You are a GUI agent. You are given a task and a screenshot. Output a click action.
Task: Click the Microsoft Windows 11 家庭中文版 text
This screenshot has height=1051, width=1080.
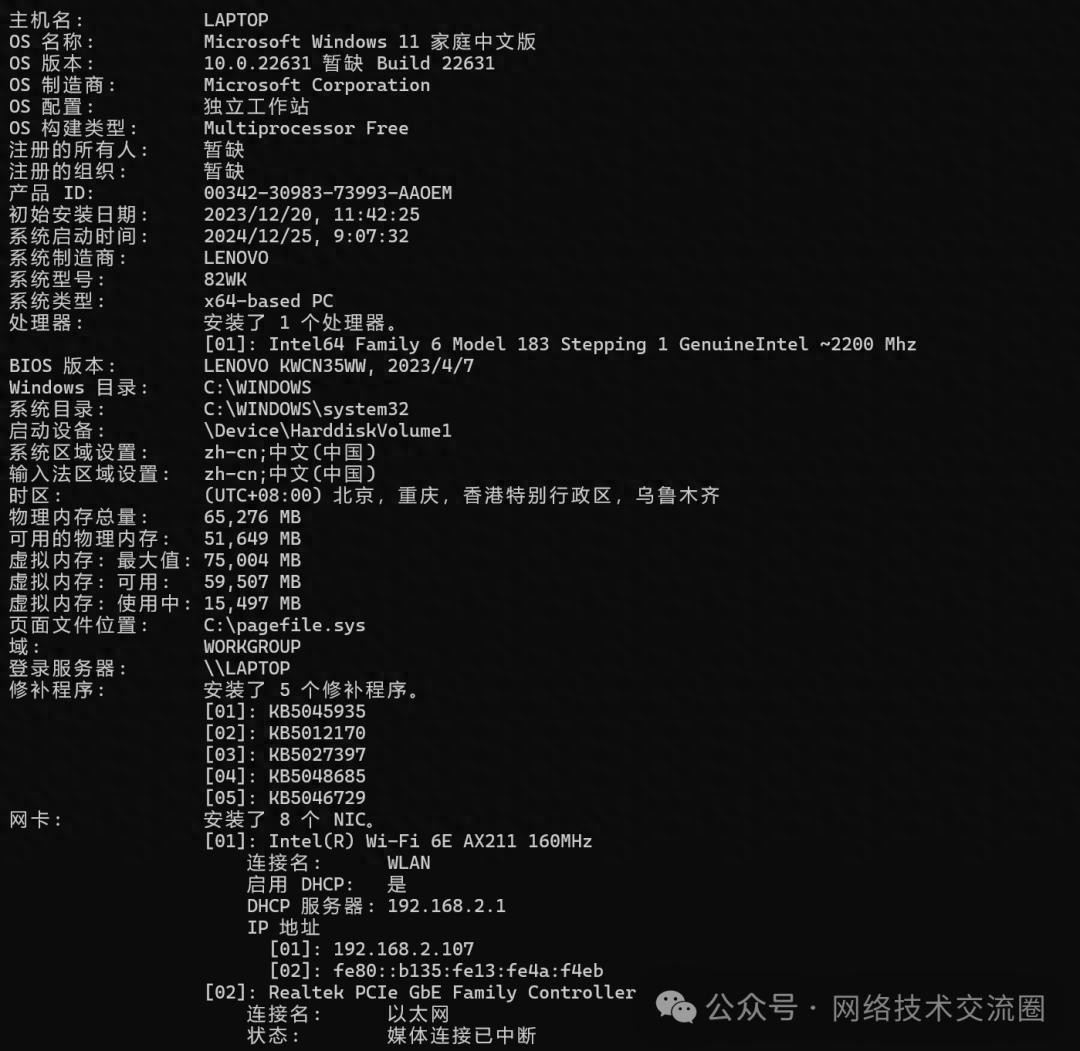click(x=369, y=41)
